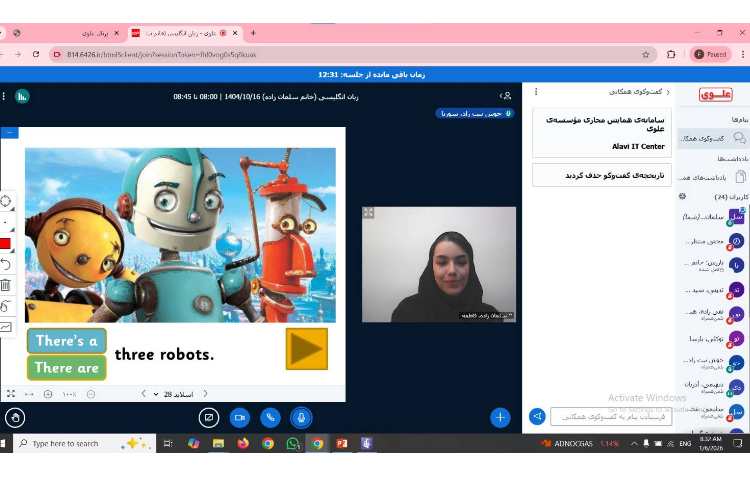
Task: Open the Paused profile button
Action: [710, 55]
